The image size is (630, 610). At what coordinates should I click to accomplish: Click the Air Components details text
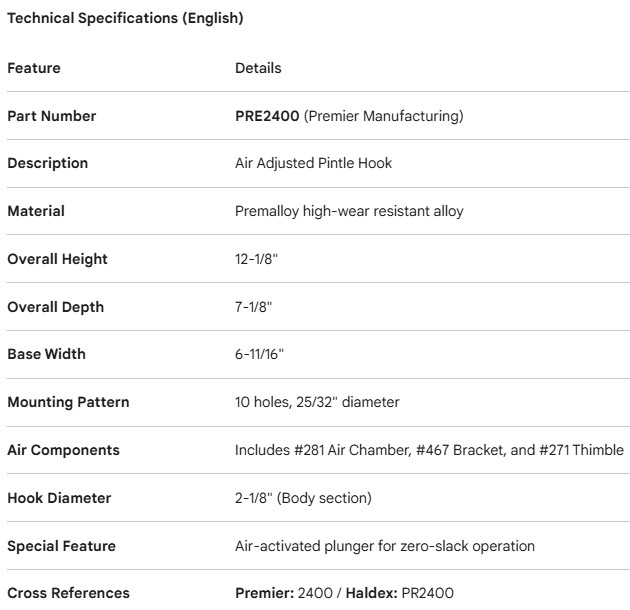429,450
